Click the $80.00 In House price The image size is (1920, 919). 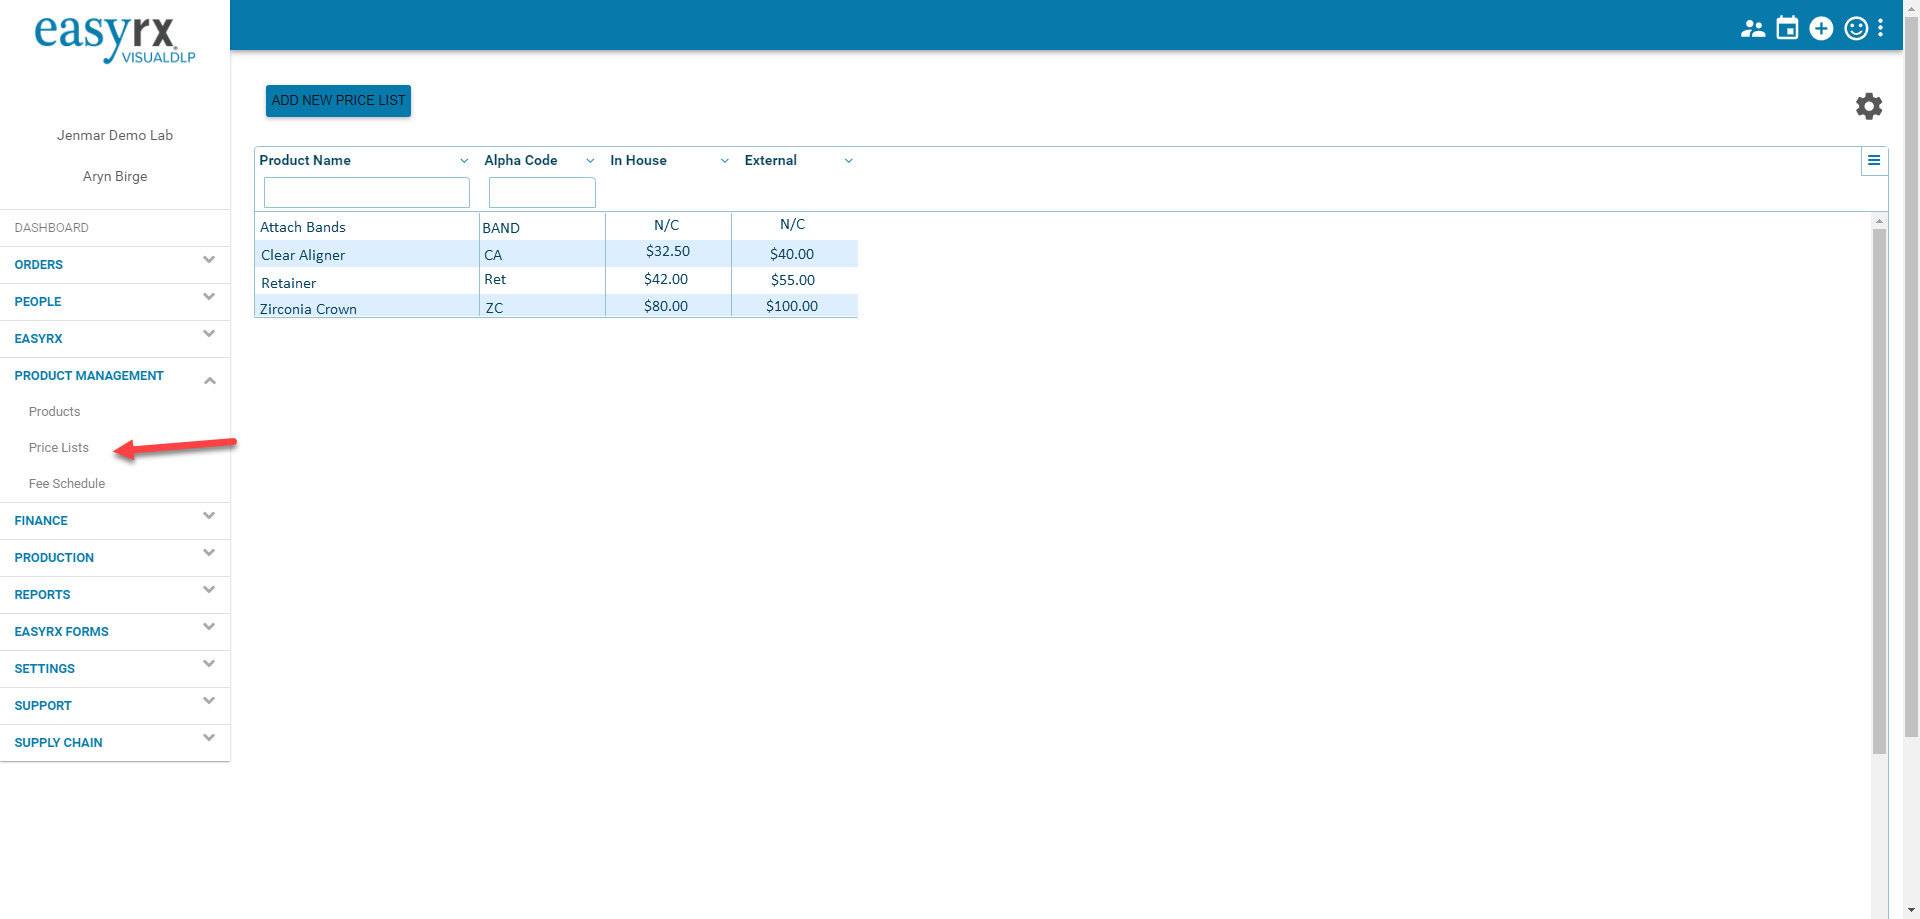coord(666,306)
